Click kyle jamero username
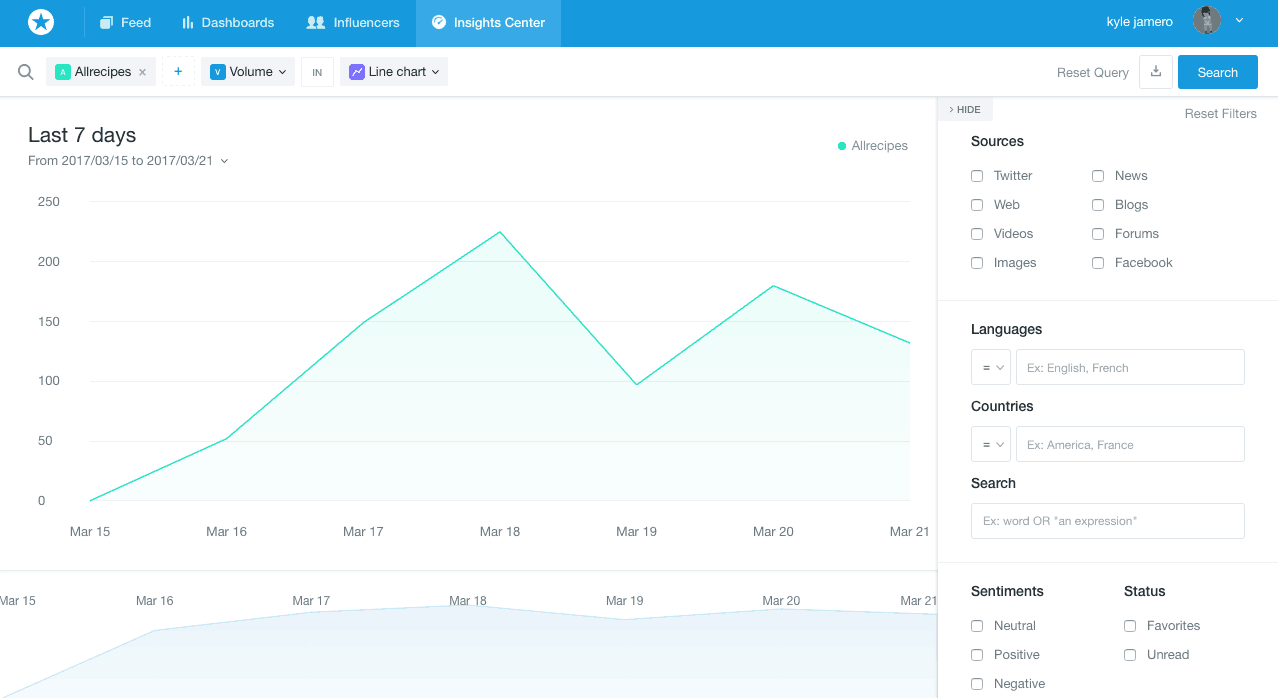1278x698 pixels. (x=1140, y=22)
